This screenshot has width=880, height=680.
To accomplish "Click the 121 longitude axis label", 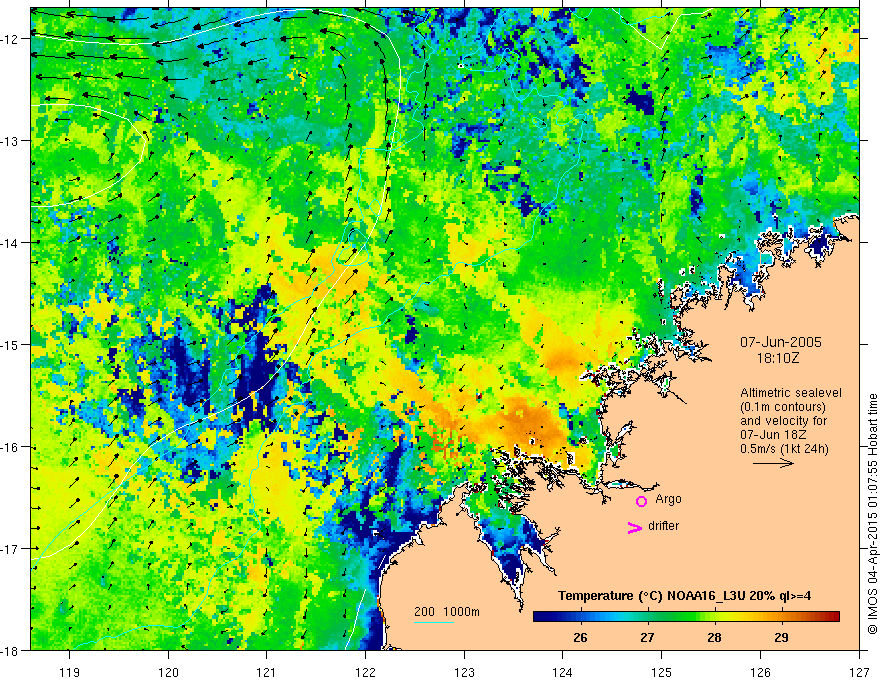I will (267, 672).
